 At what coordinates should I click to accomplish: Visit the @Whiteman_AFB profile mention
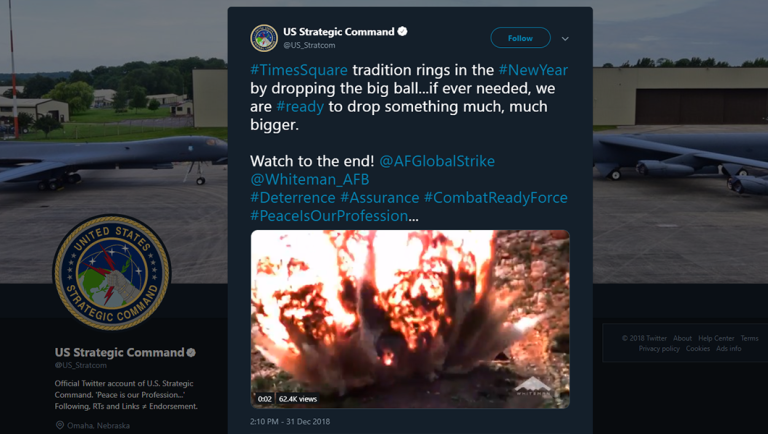pos(309,179)
